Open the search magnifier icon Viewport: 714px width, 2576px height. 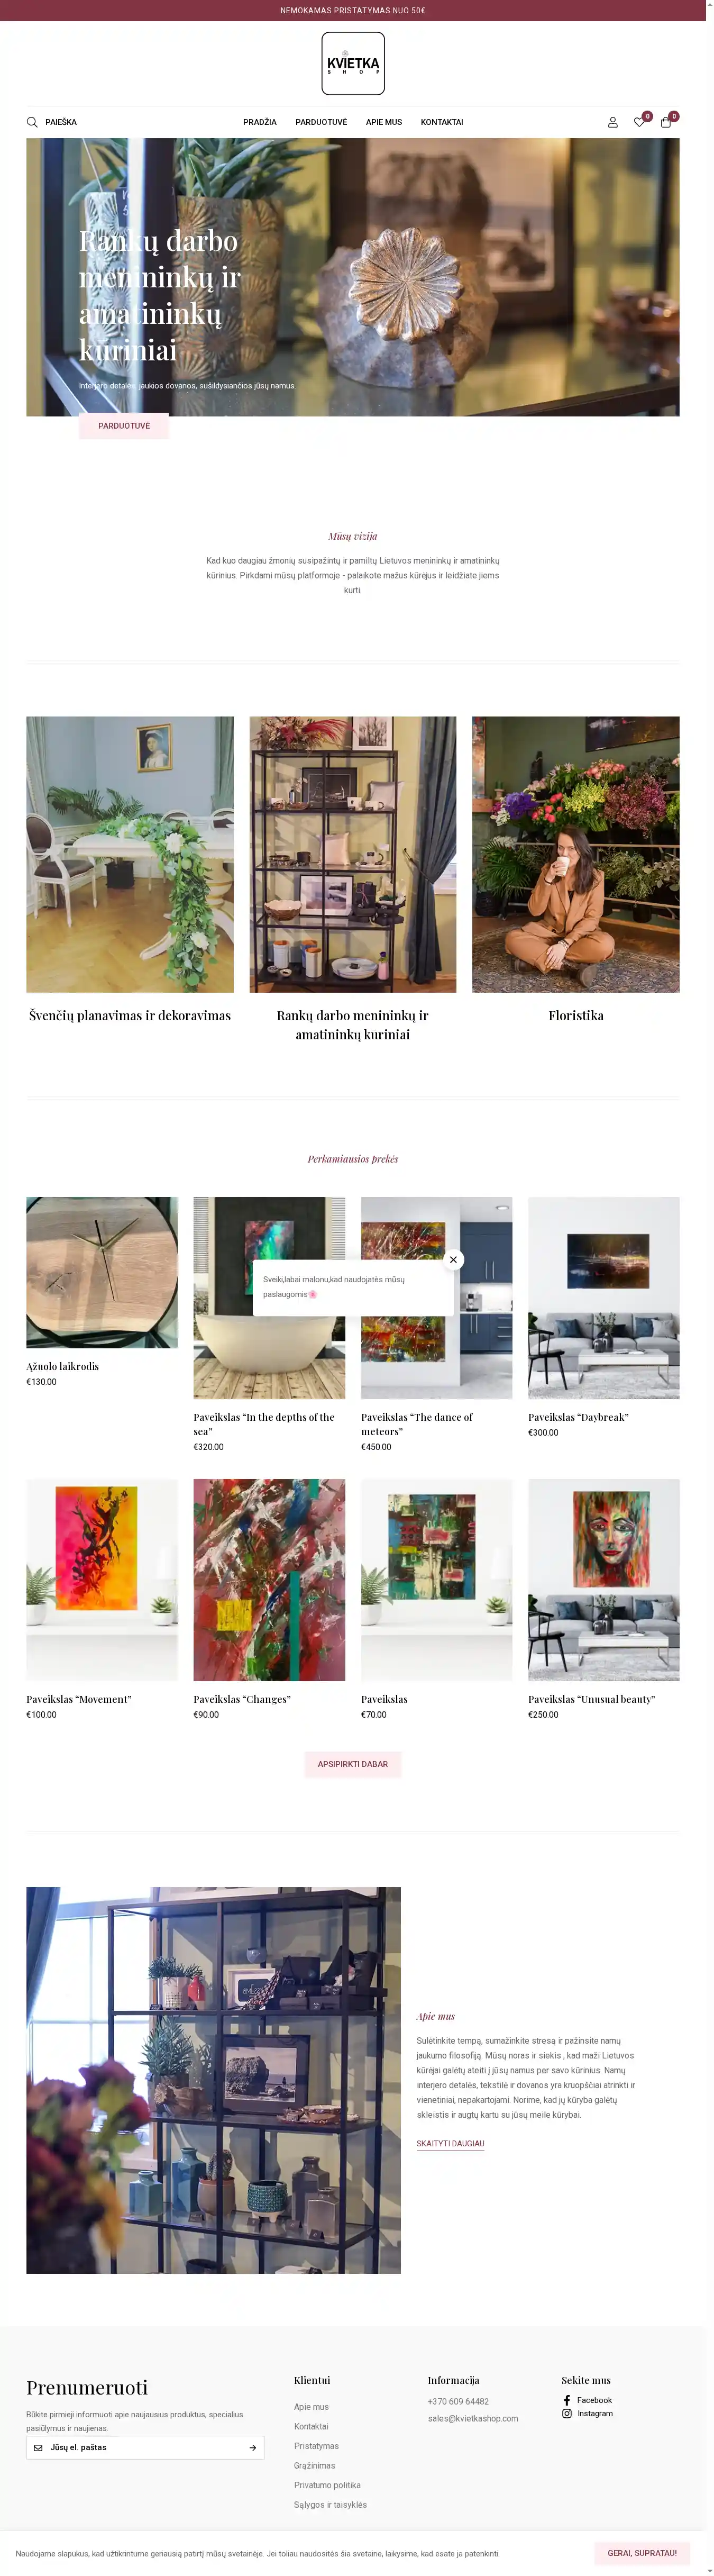(x=32, y=122)
